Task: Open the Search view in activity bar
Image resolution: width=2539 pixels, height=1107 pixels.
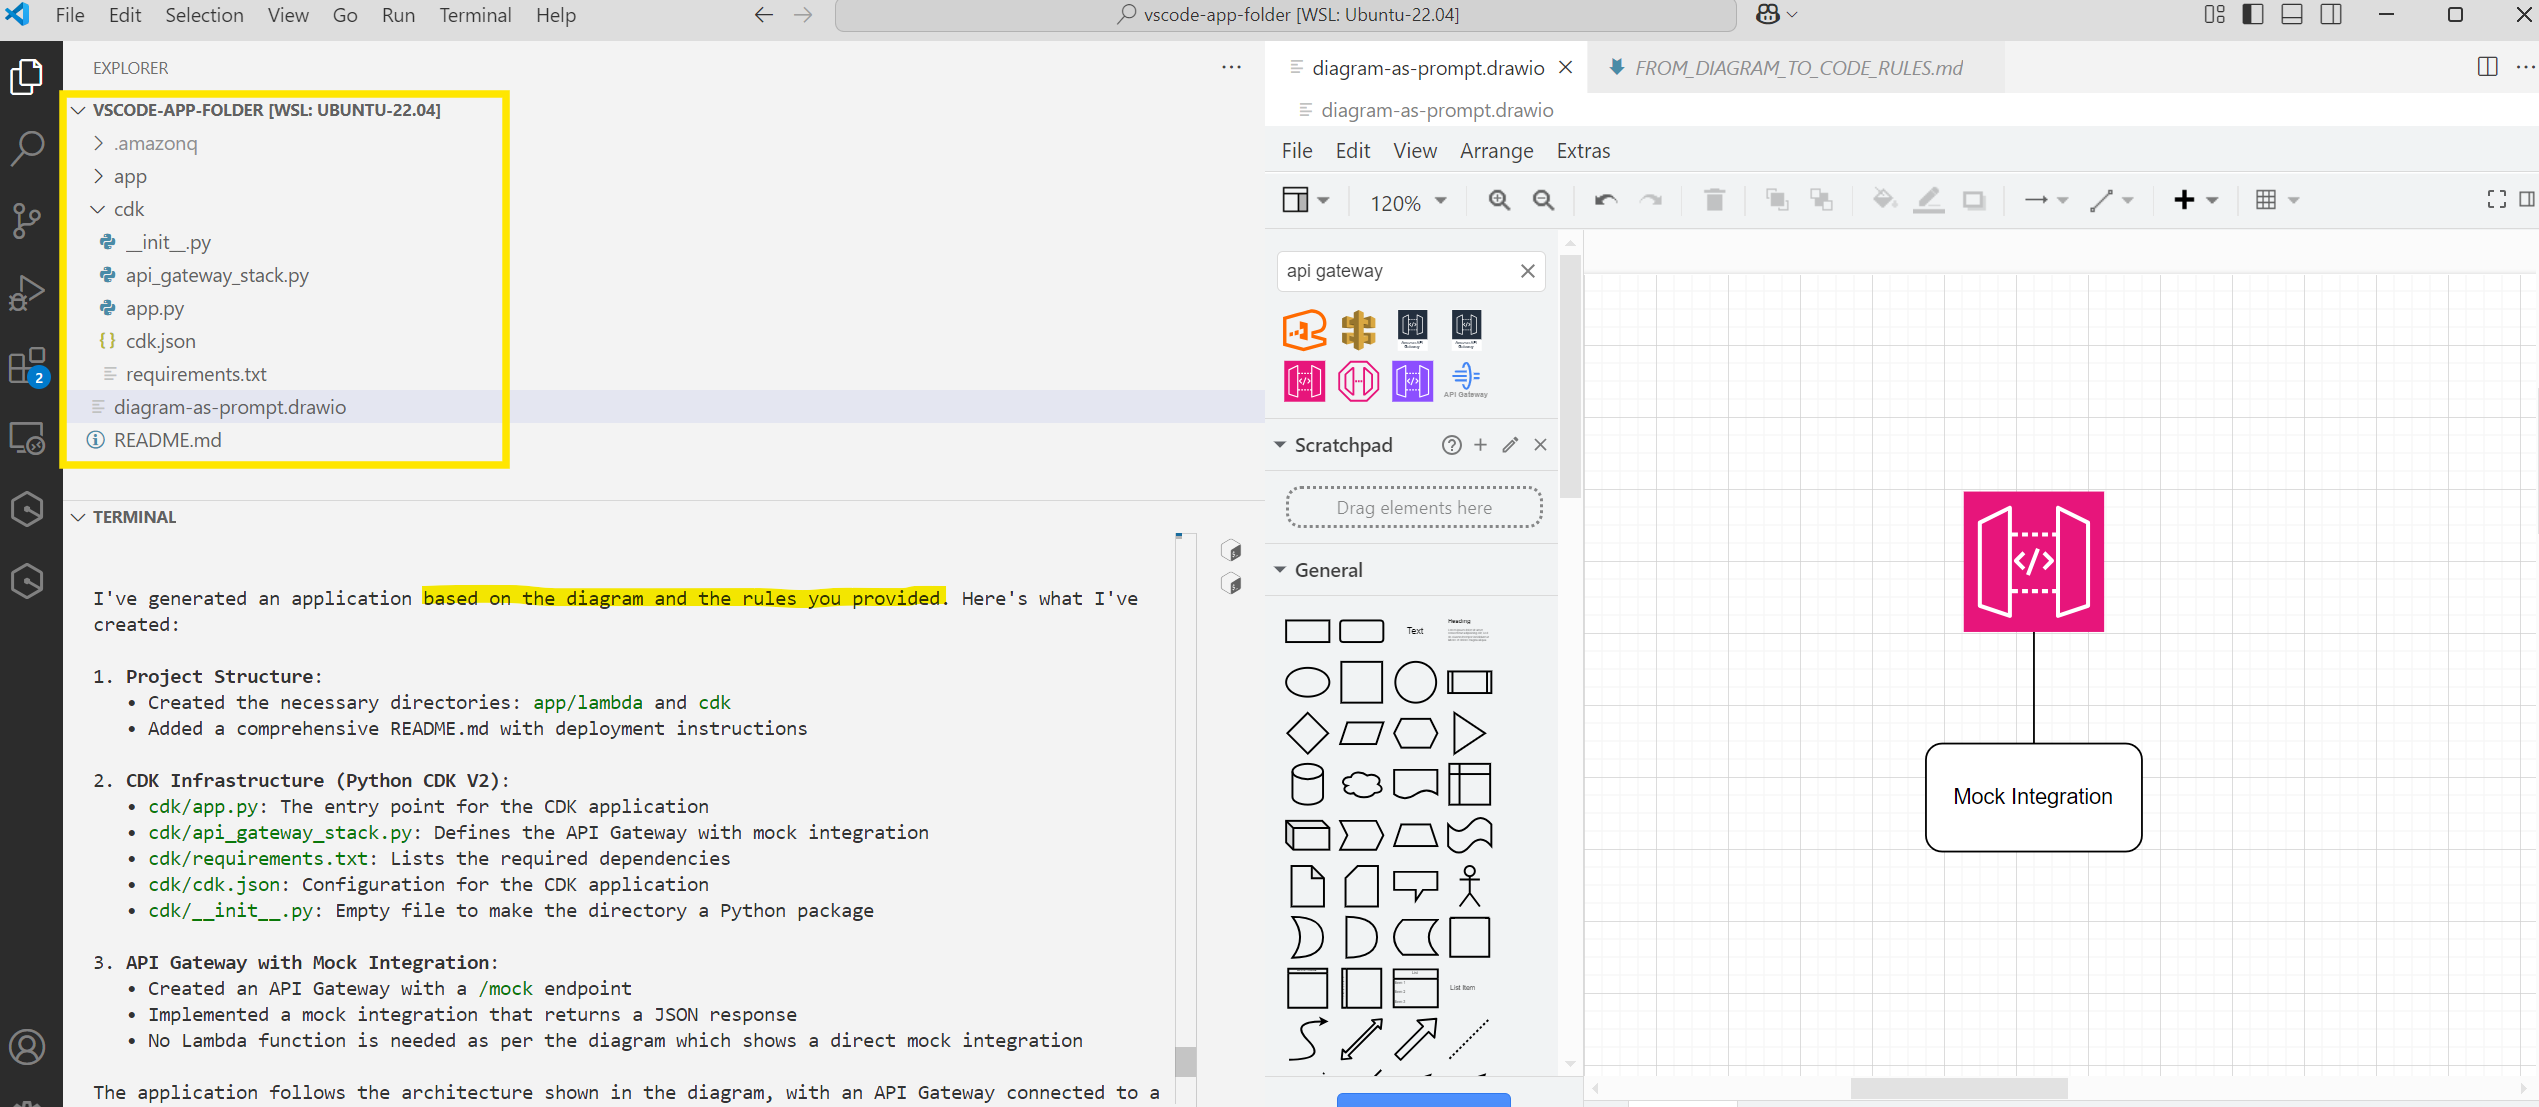Action: [x=27, y=147]
